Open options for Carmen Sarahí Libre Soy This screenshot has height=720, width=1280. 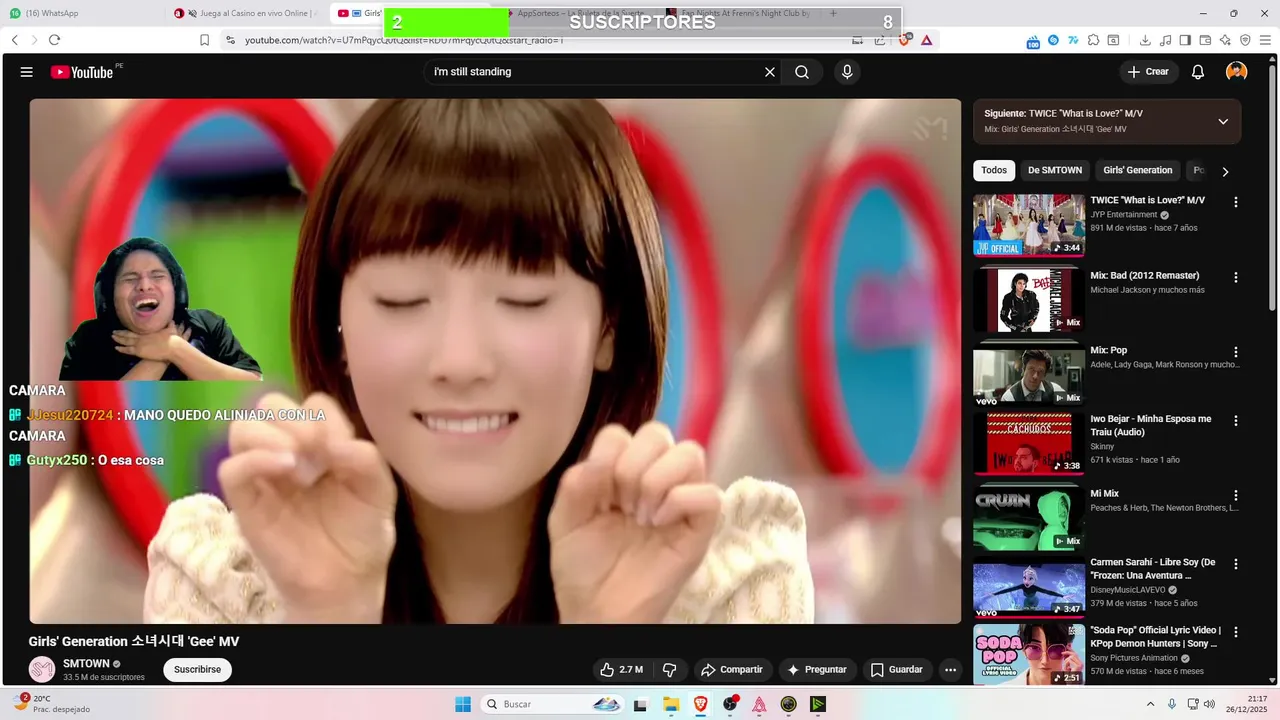(1236, 564)
